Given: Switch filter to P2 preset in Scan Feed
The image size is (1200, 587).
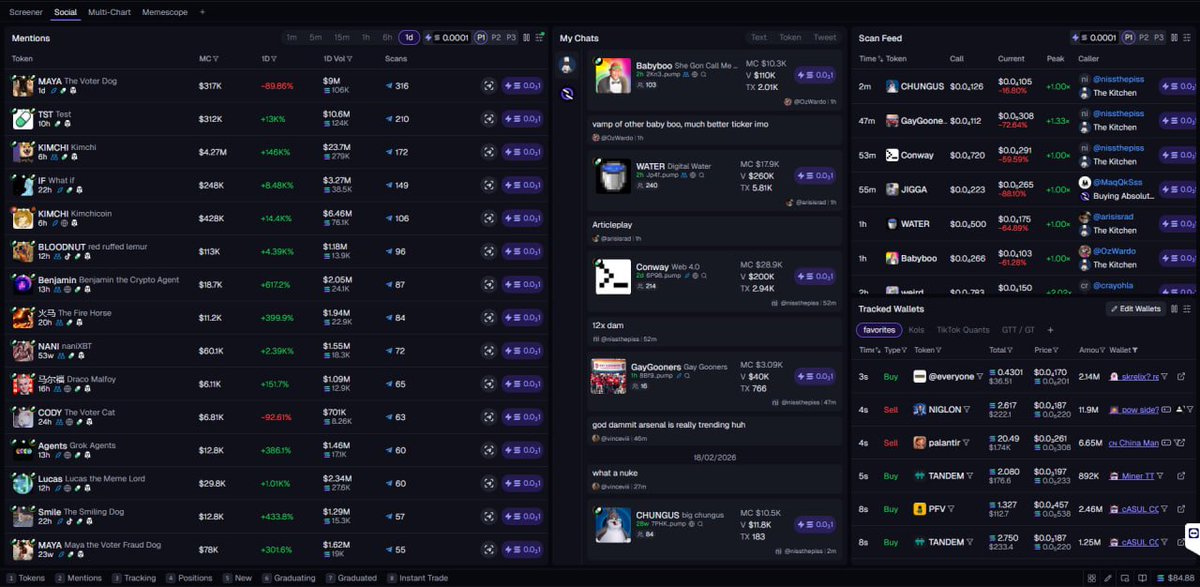Looking at the screenshot, I should coord(1146,37).
